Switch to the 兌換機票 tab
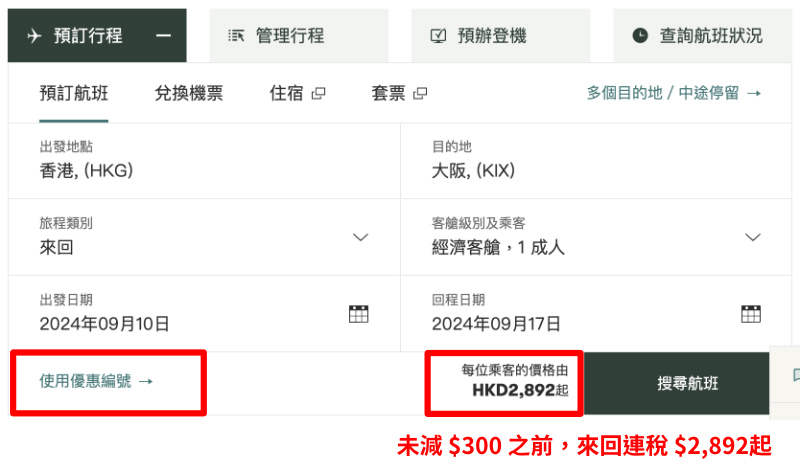 pos(189,93)
